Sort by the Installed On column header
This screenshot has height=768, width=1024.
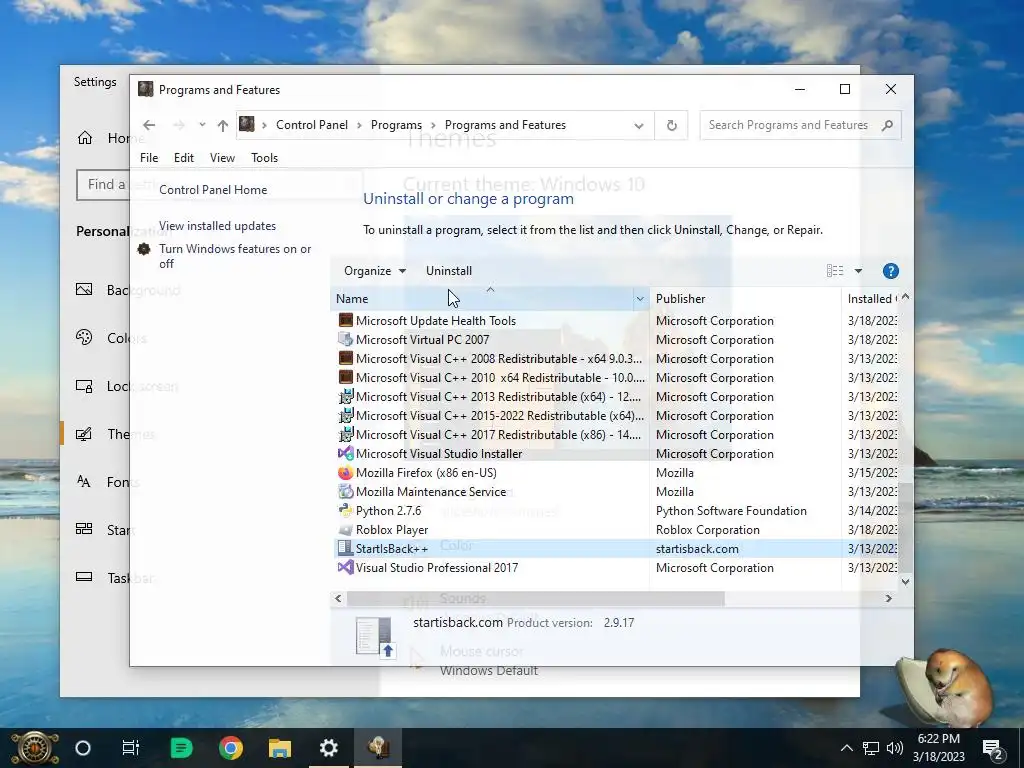(871, 299)
